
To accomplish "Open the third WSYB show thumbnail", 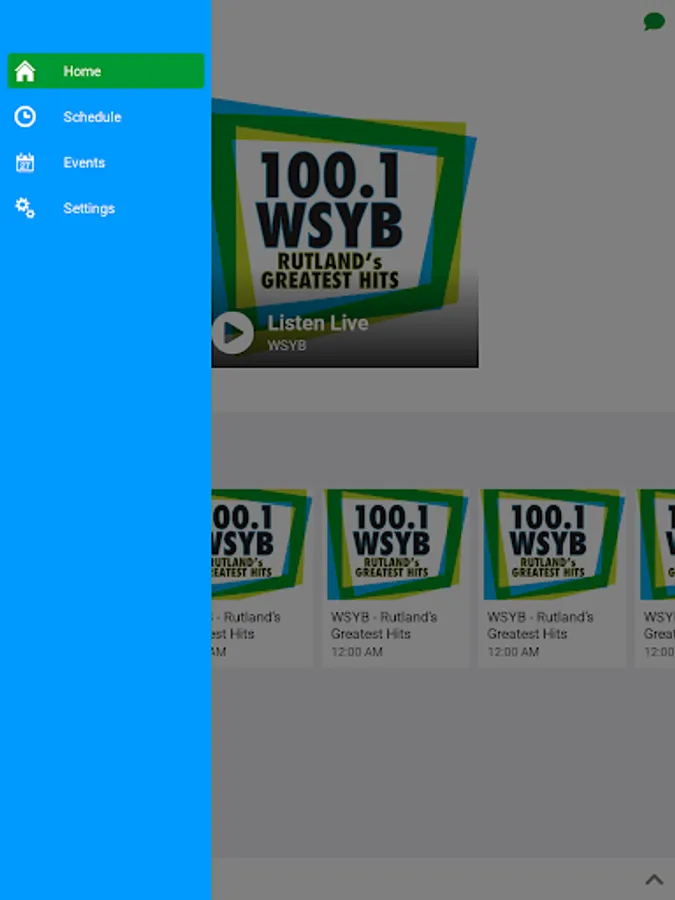I will (552, 544).
